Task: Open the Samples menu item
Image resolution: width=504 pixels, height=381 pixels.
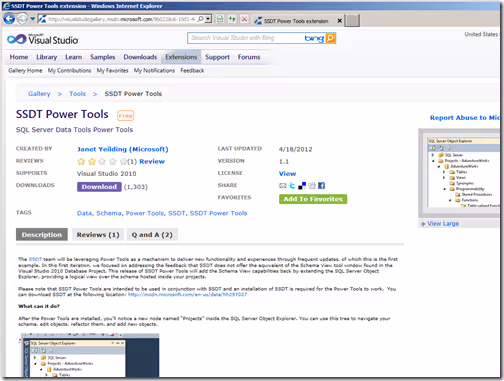Action: (x=102, y=57)
